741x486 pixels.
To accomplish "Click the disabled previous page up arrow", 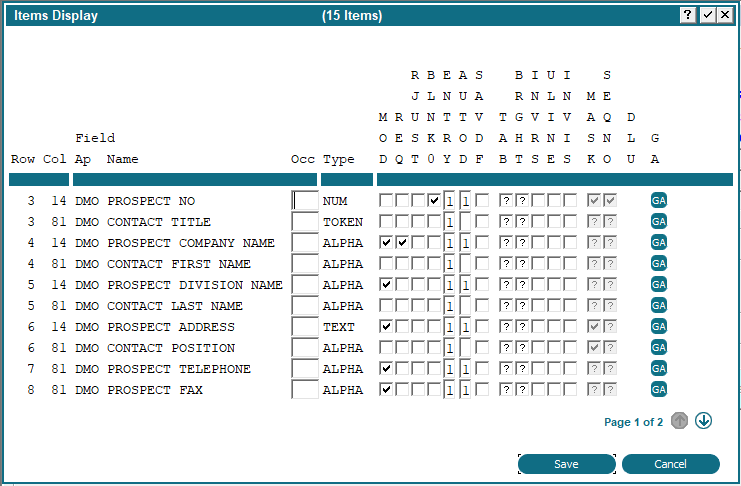I will coord(679,421).
